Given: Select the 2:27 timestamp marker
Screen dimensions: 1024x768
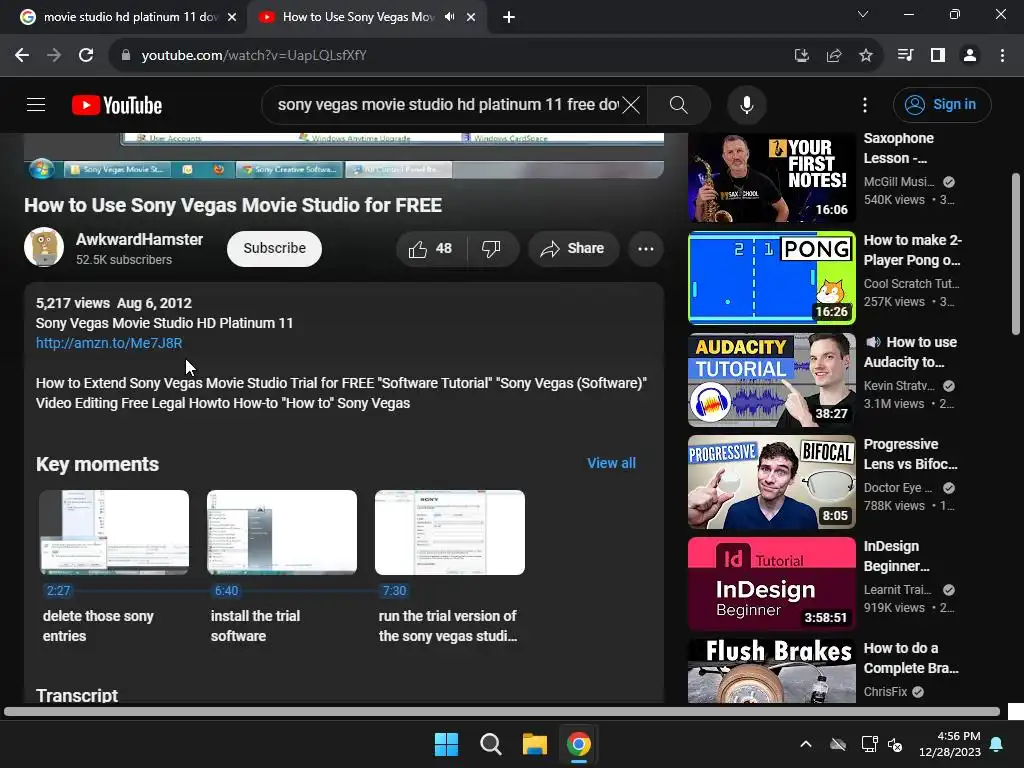Looking at the screenshot, I should (x=58, y=591).
